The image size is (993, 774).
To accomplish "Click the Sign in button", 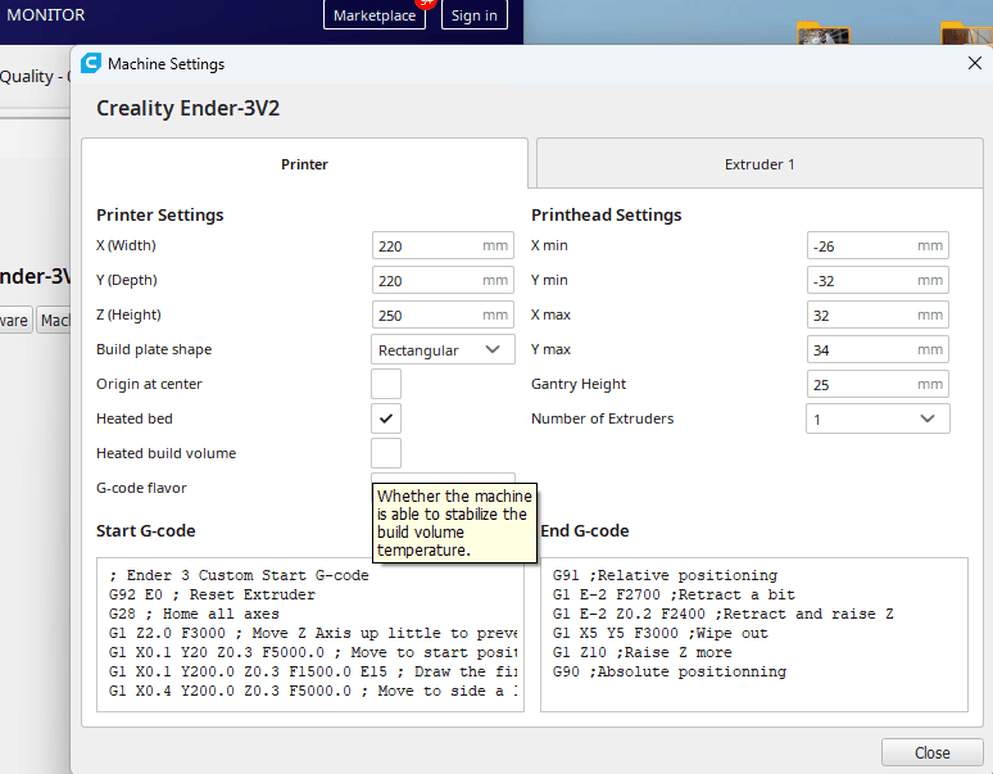I will coord(474,15).
